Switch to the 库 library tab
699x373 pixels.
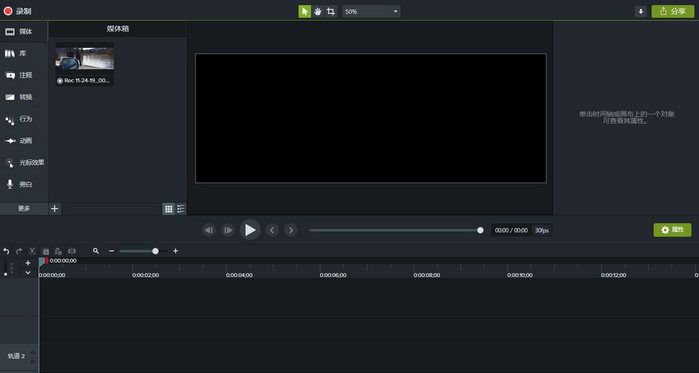point(24,53)
